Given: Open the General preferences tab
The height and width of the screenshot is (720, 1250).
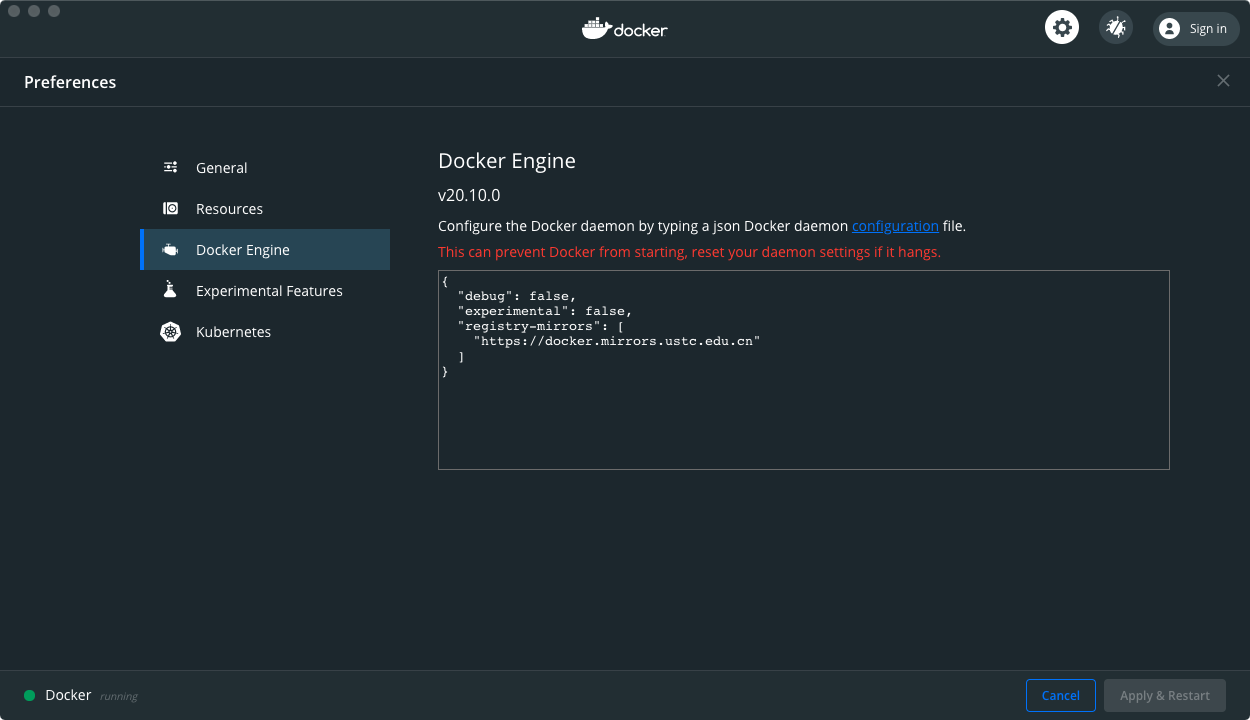Looking at the screenshot, I should [265, 168].
